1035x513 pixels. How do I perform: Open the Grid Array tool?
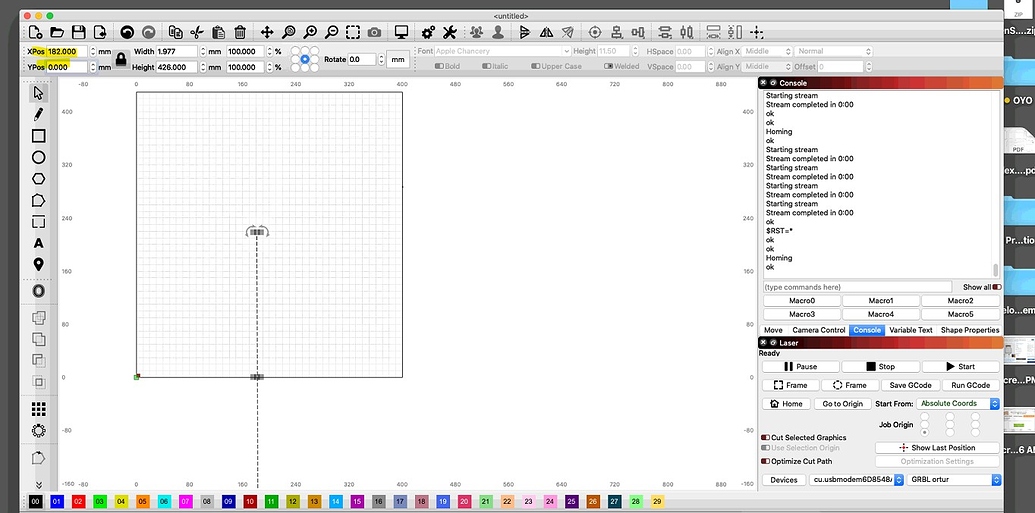[38, 409]
